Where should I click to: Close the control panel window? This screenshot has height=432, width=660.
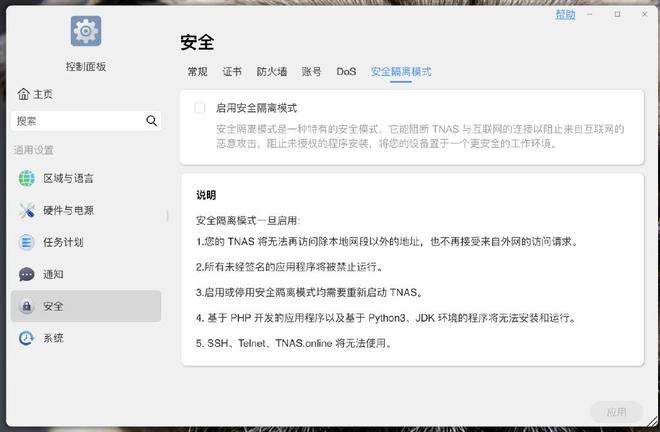644,14
